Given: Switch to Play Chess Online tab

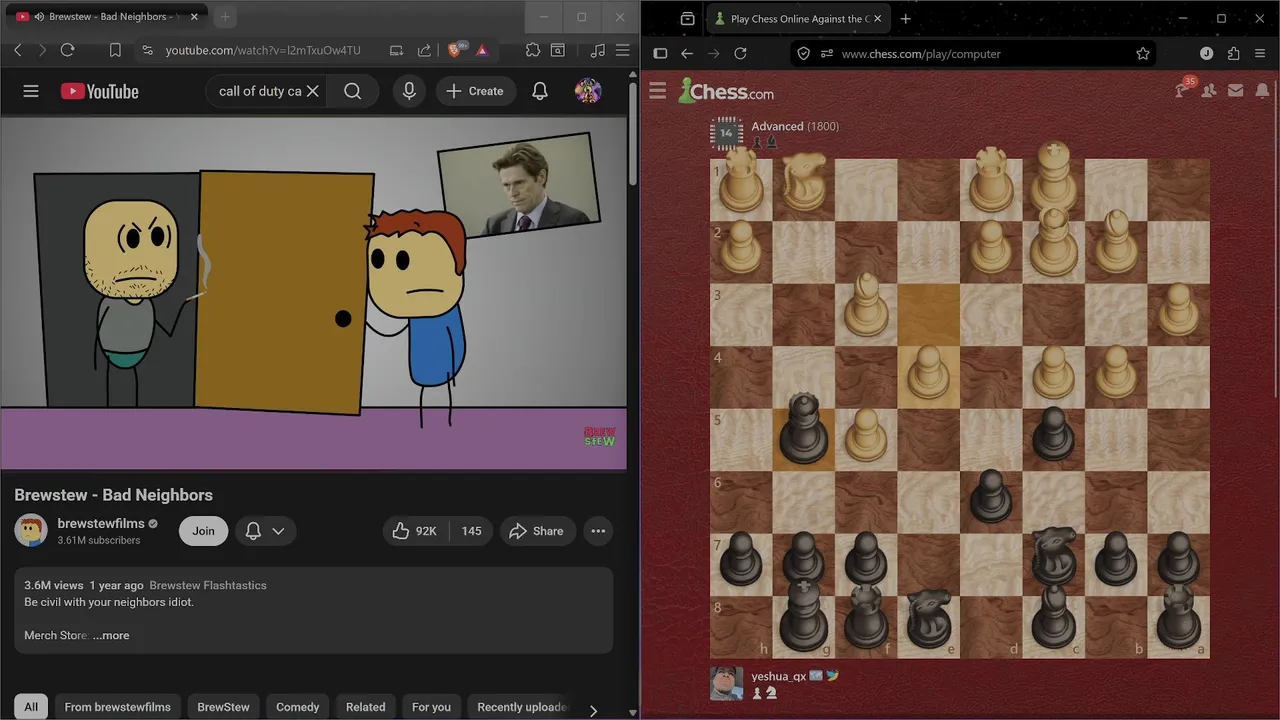Looking at the screenshot, I should pos(796,18).
